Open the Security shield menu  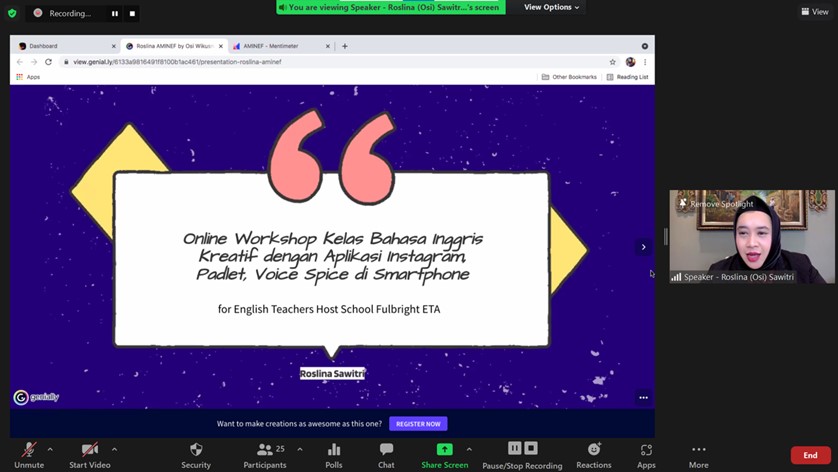[196, 455]
